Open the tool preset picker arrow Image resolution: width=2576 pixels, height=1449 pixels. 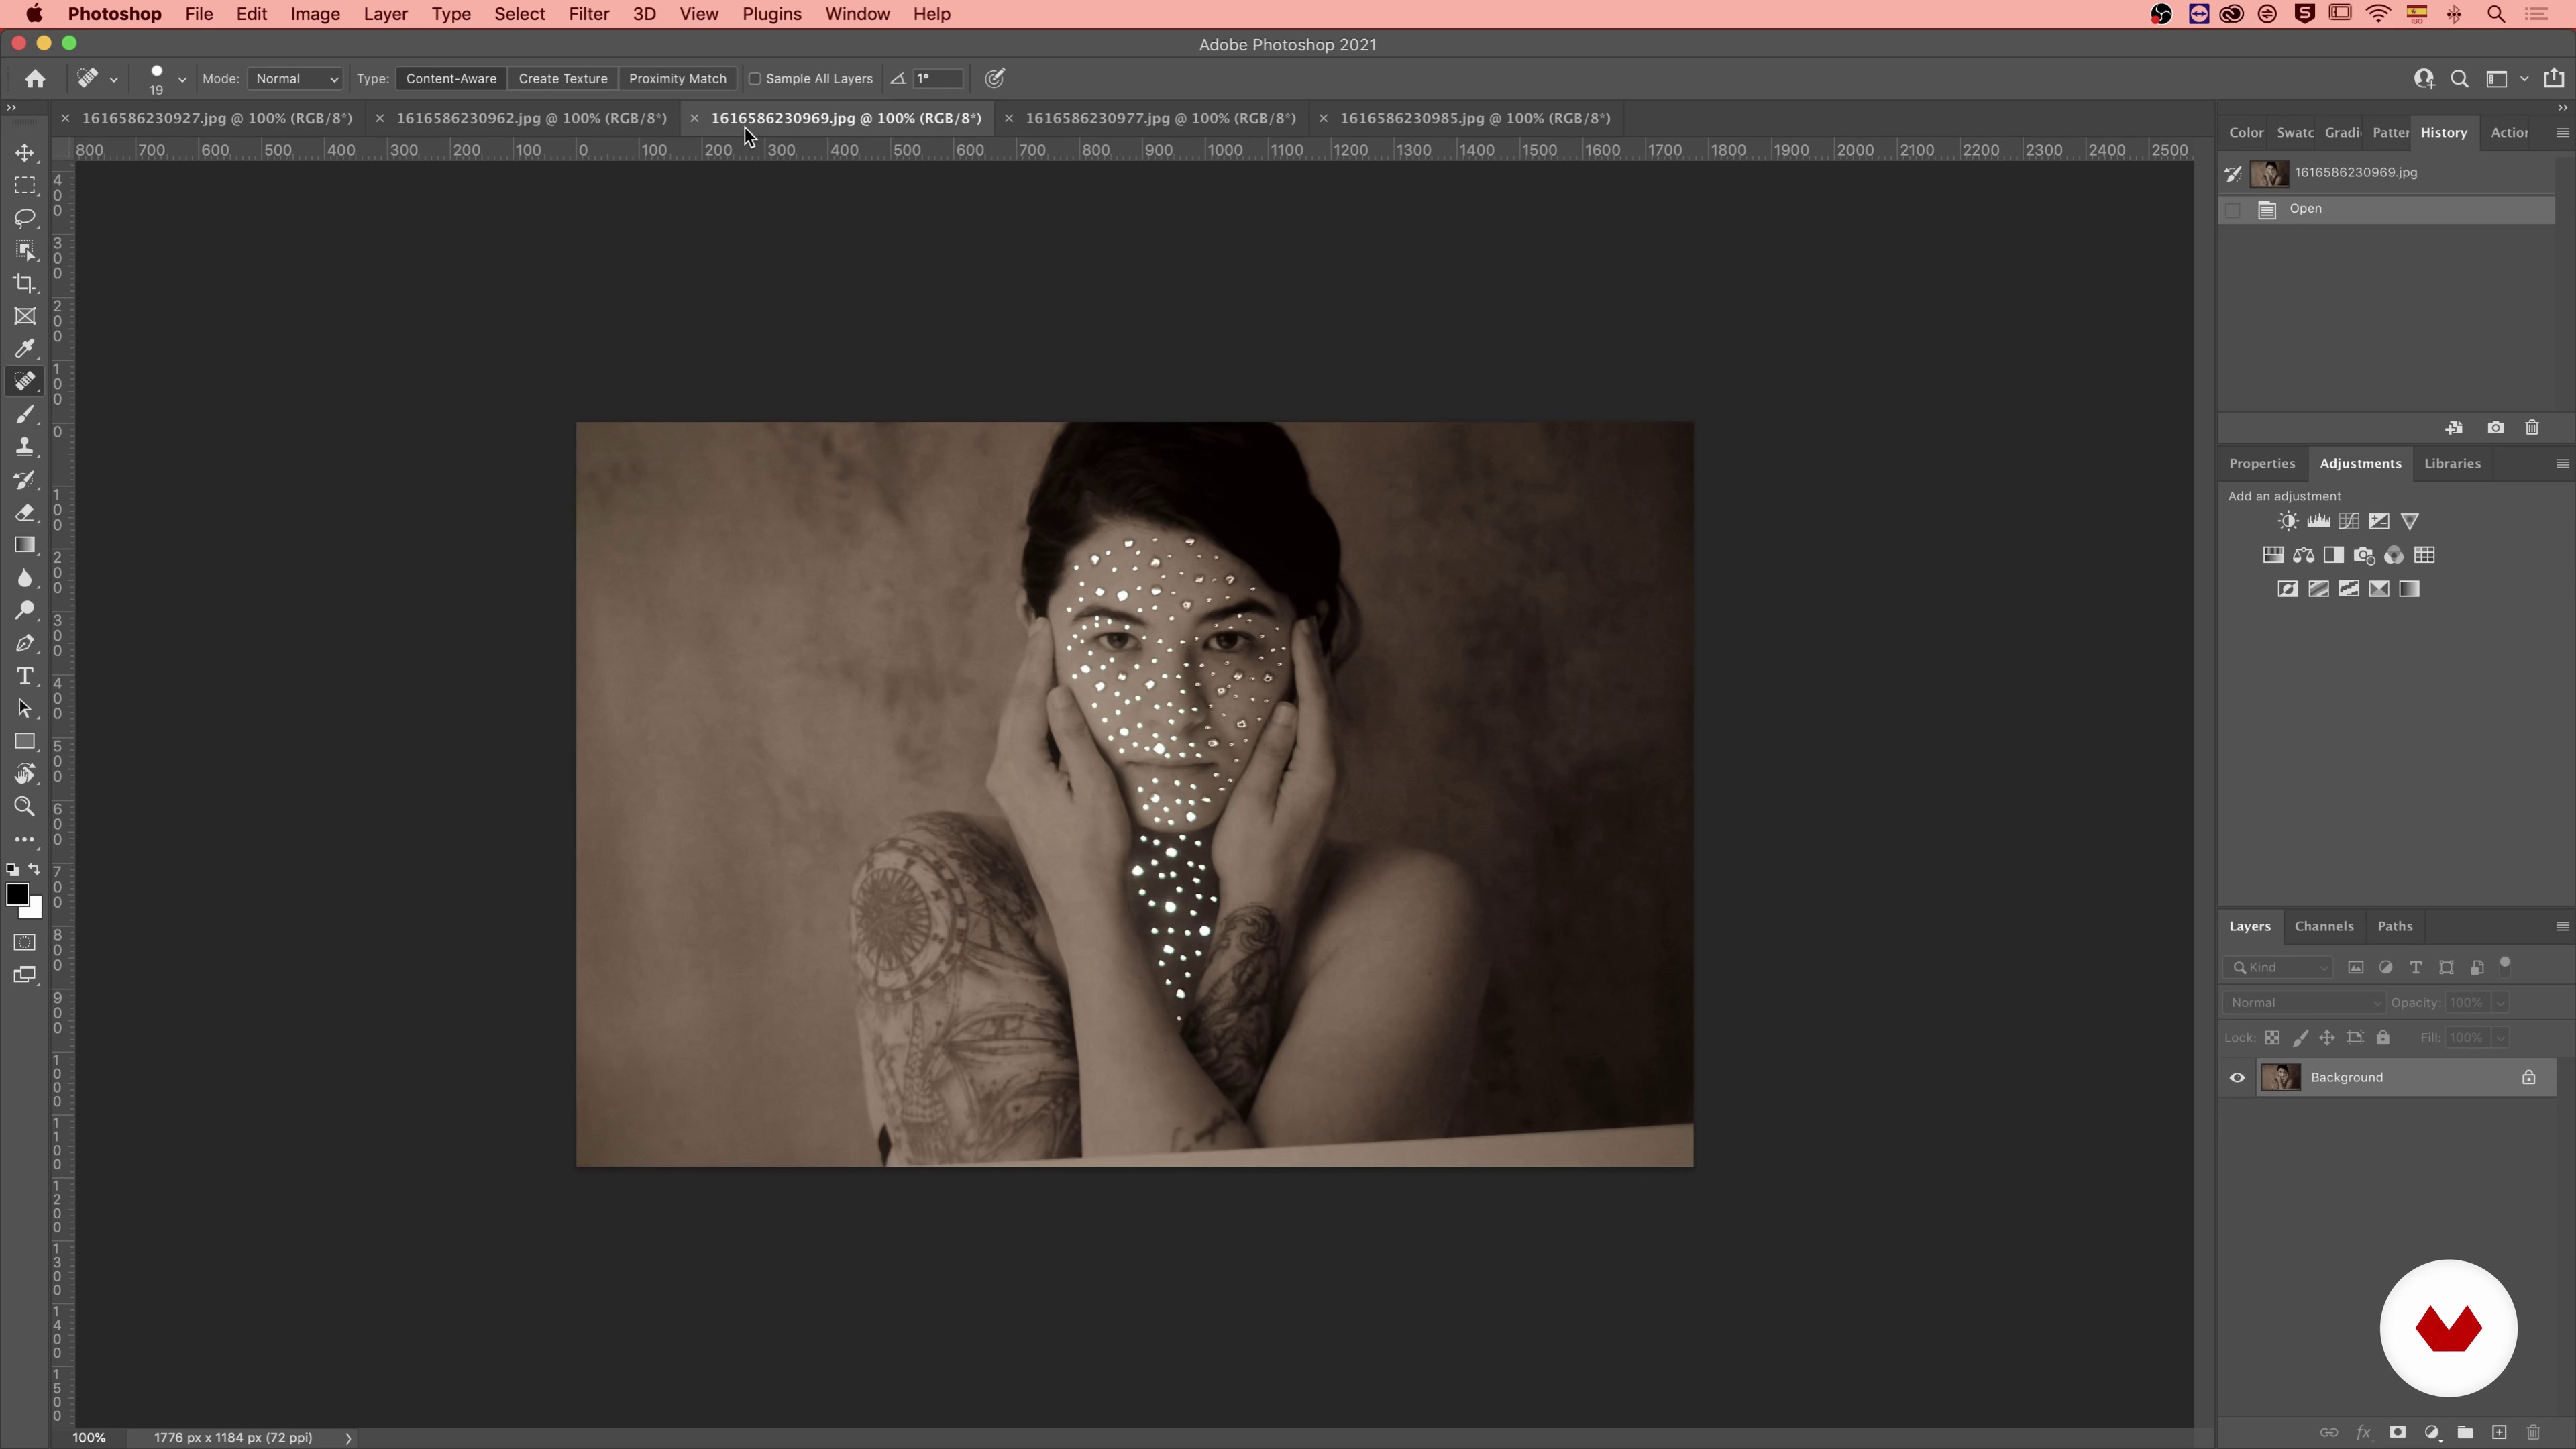(x=113, y=79)
